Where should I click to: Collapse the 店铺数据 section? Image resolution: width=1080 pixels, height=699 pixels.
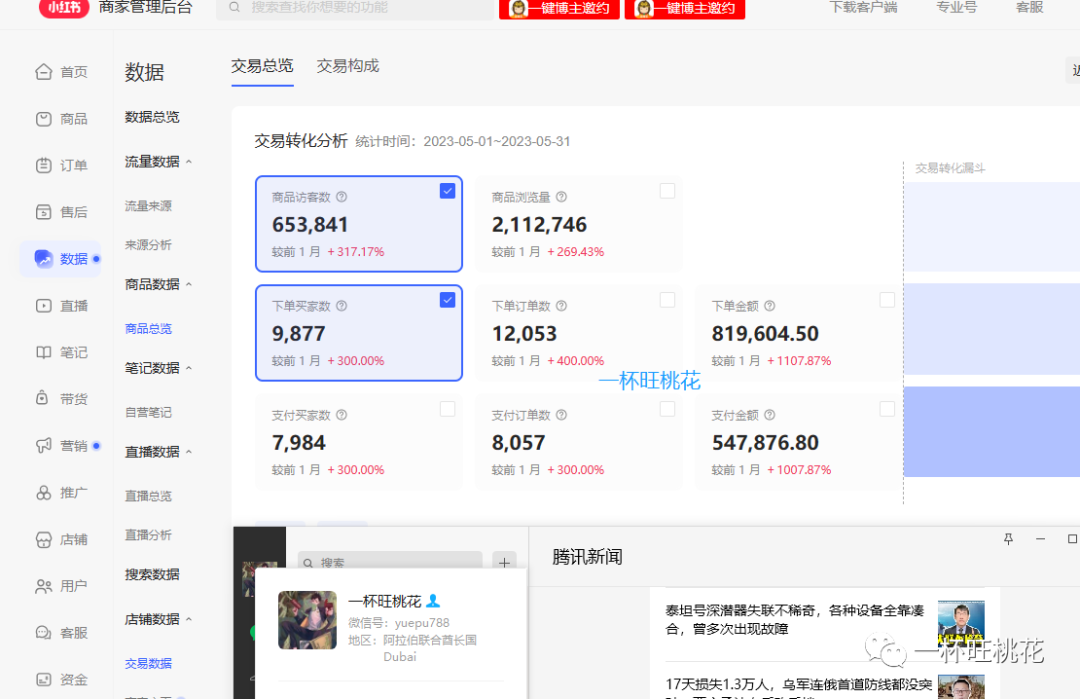click(x=189, y=619)
